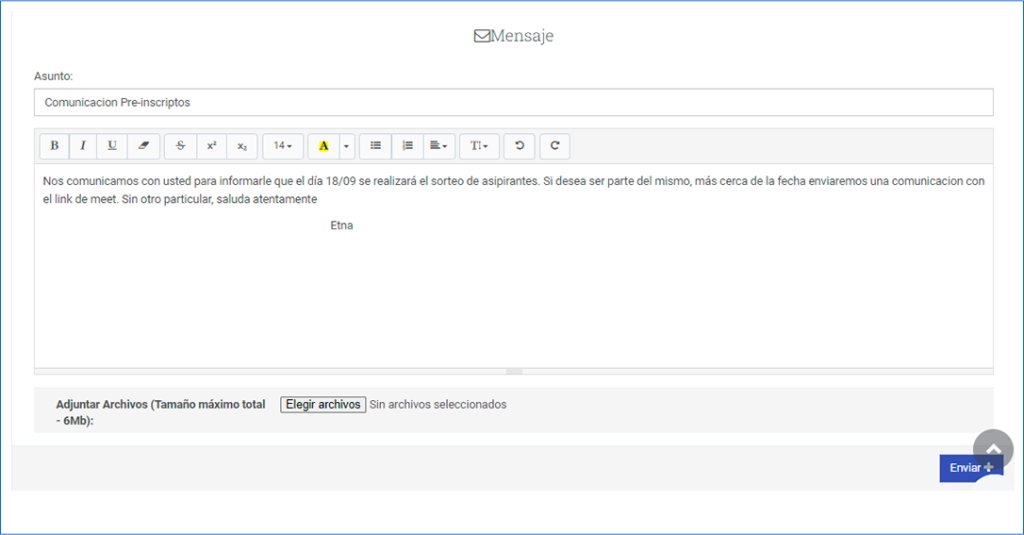The height and width of the screenshot is (535, 1024).
Task: Open the font size 14 dropdown
Action: pos(283,146)
